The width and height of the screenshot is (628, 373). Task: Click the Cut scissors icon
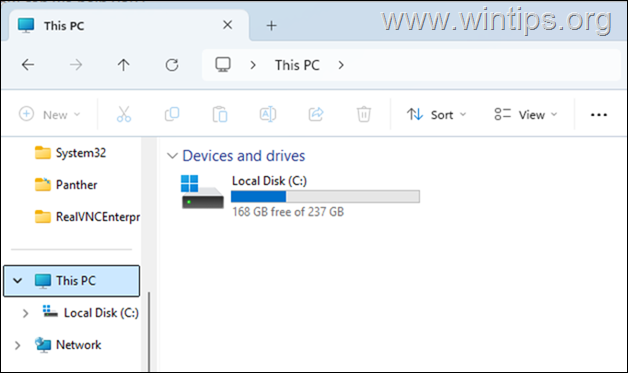(124, 115)
